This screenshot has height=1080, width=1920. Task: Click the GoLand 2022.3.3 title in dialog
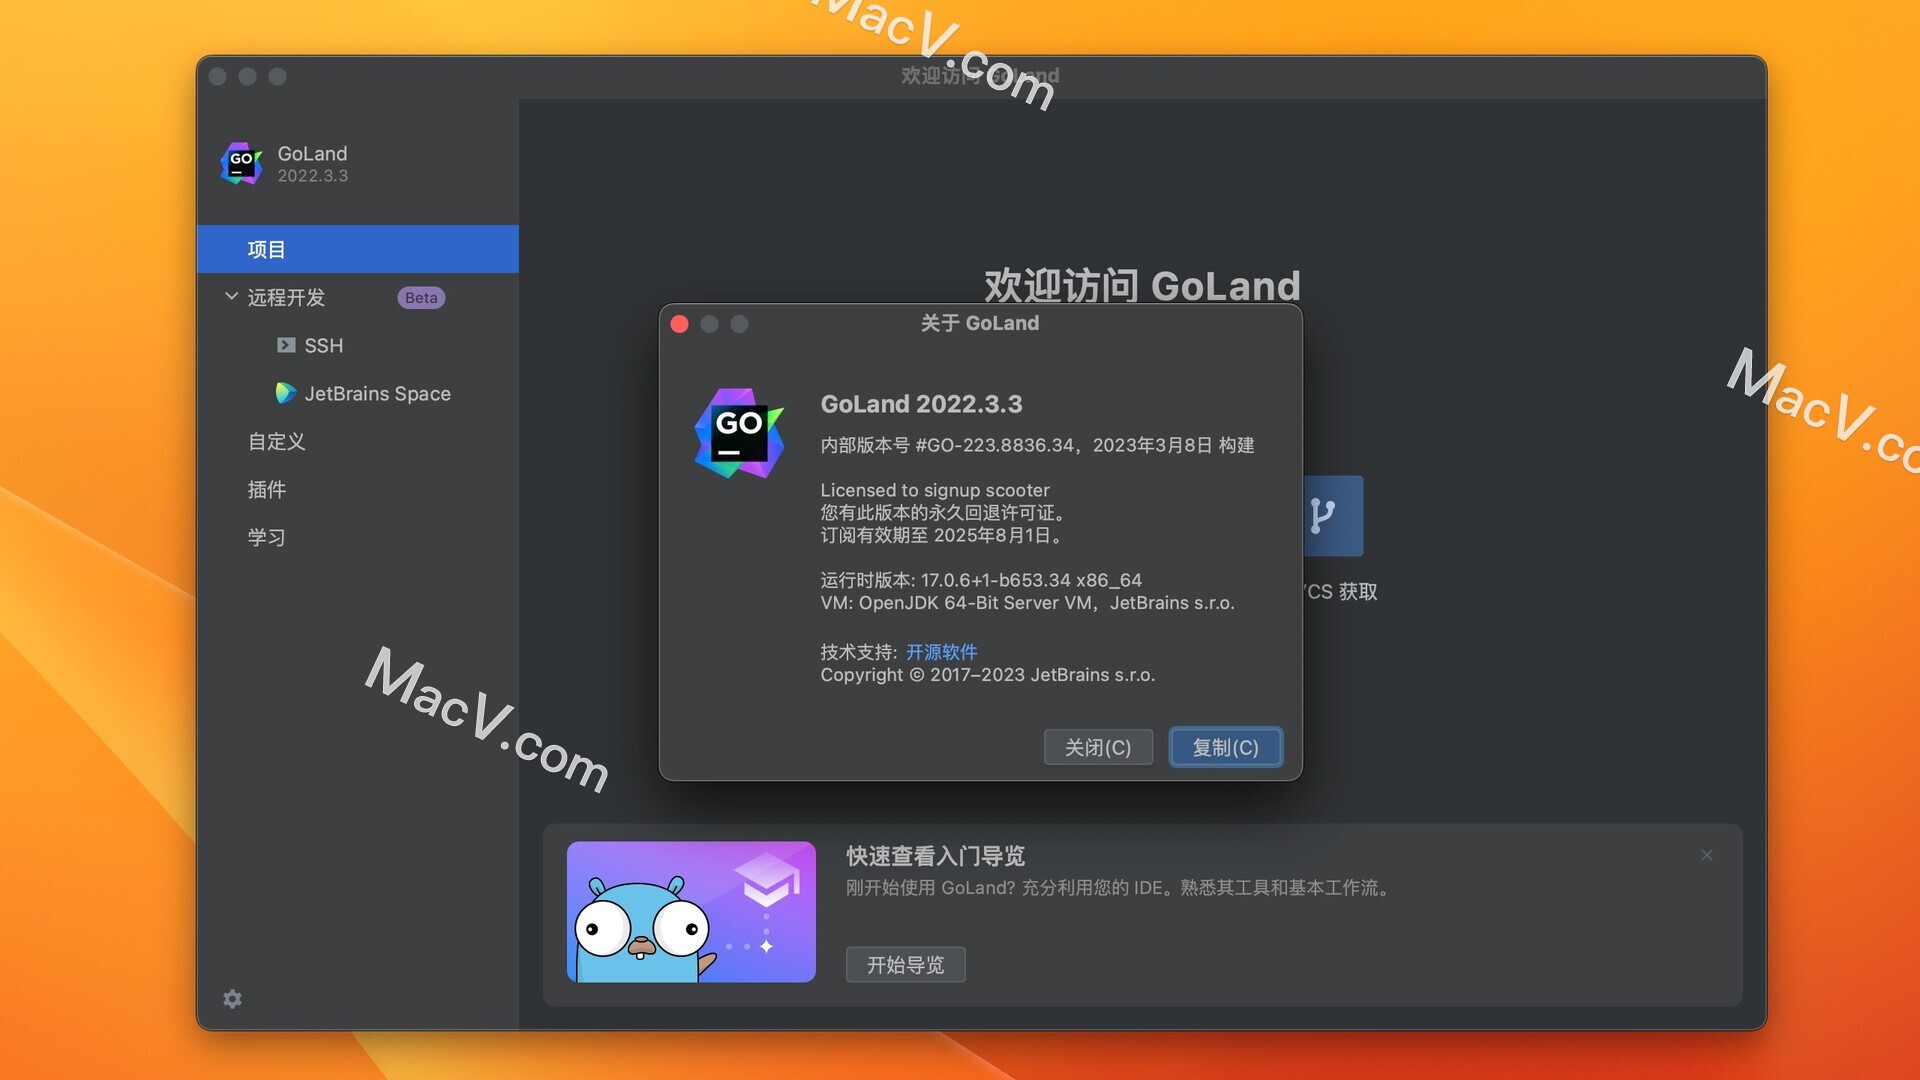(921, 404)
